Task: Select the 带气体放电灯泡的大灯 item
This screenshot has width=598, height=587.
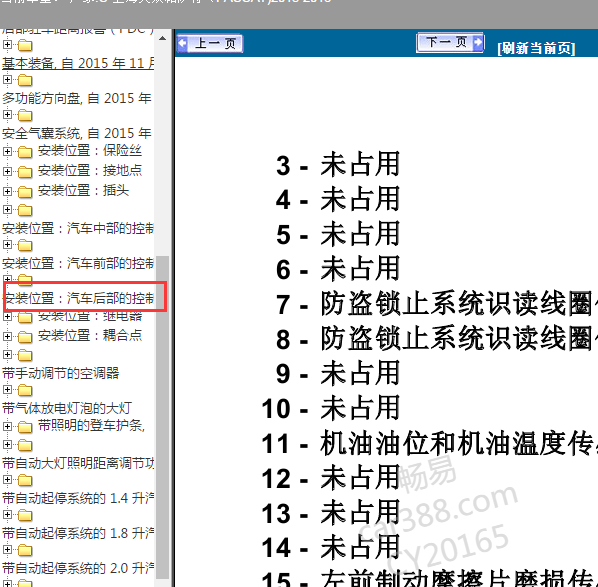Action: [67, 408]
